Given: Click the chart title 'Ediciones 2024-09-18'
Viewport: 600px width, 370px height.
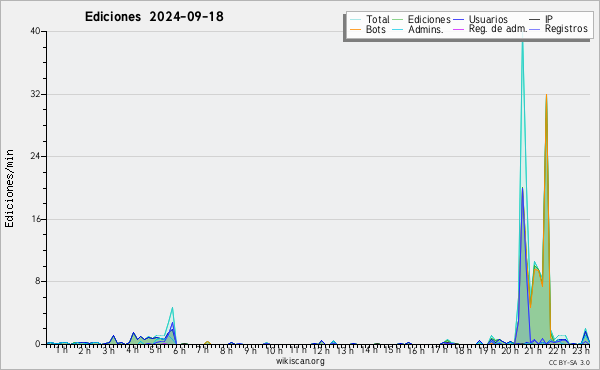Looking at the screenshot, I should coord(154,17).
